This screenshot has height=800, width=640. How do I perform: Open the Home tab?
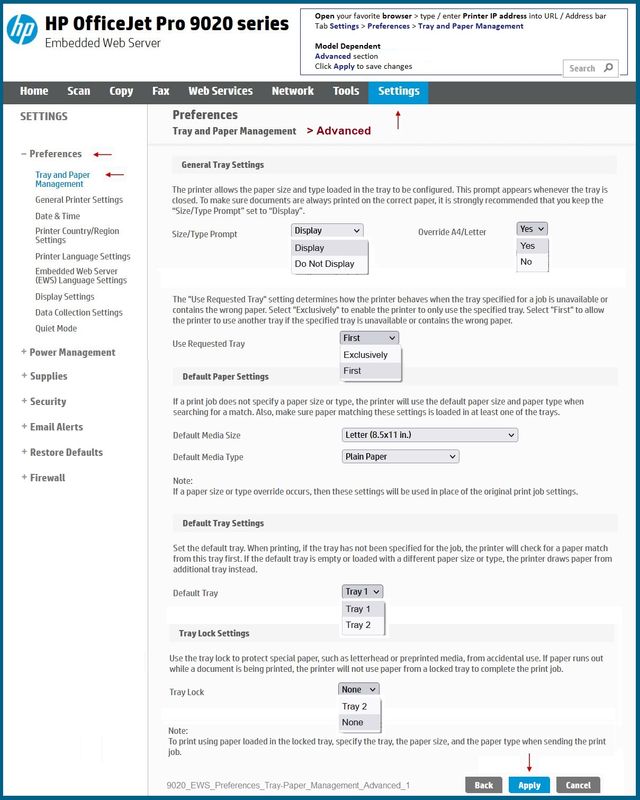[x=34, y=91]
